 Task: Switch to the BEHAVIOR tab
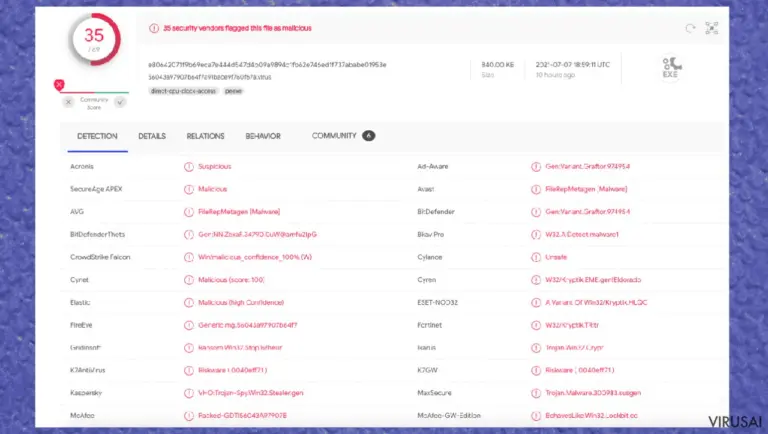[263, 136]
